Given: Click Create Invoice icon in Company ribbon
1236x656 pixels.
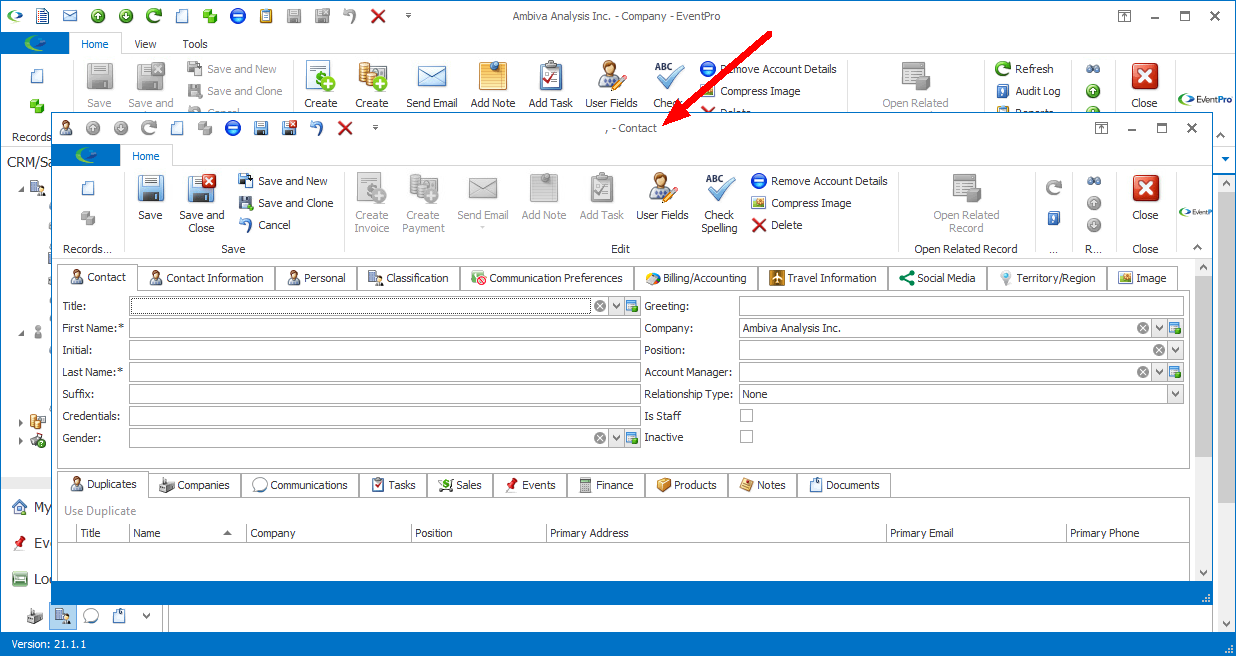Looking at the screenshot, I should [x=320, y=76].
